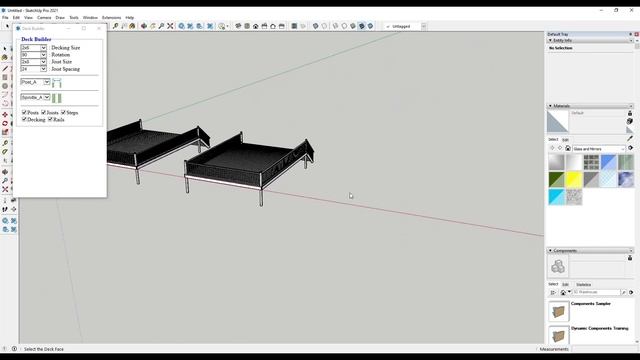Open the Rotation dropdown
Screen dimensions: 640x360
tap(33, 55)
